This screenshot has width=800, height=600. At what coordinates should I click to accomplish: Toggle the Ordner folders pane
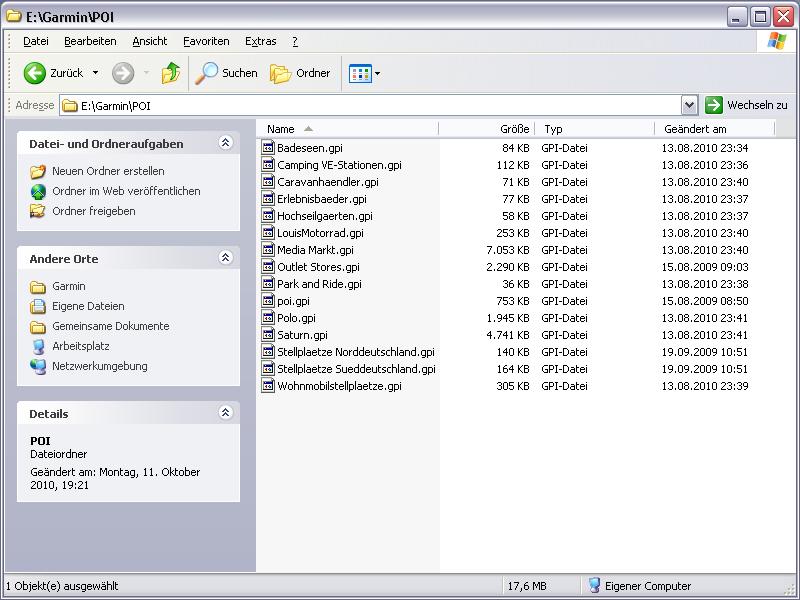tap(301, 73)
